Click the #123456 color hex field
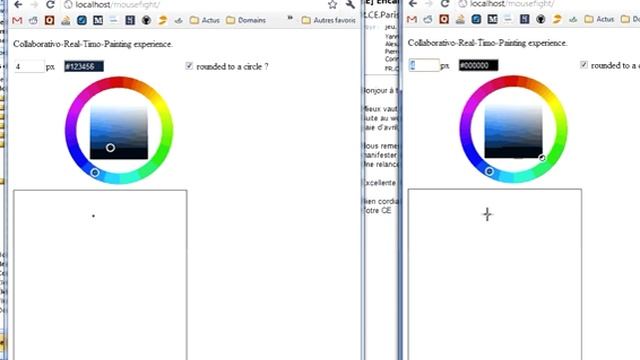 pyautogui.click(x=84, y=67)
